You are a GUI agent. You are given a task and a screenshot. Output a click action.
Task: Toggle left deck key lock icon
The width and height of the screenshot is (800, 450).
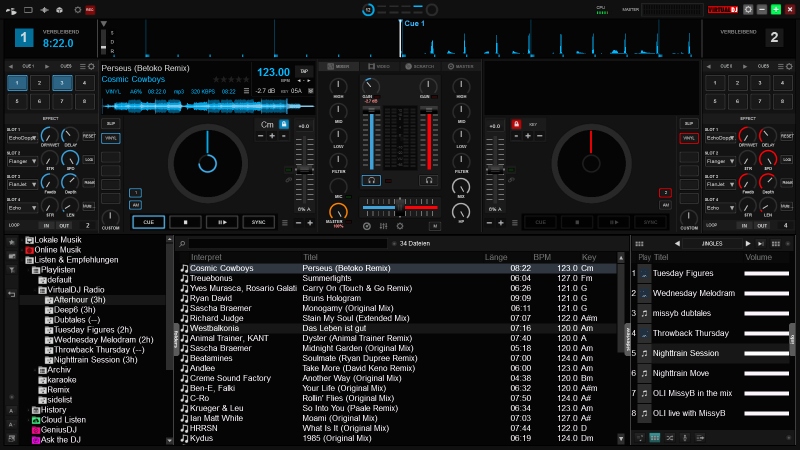[284, 124]
